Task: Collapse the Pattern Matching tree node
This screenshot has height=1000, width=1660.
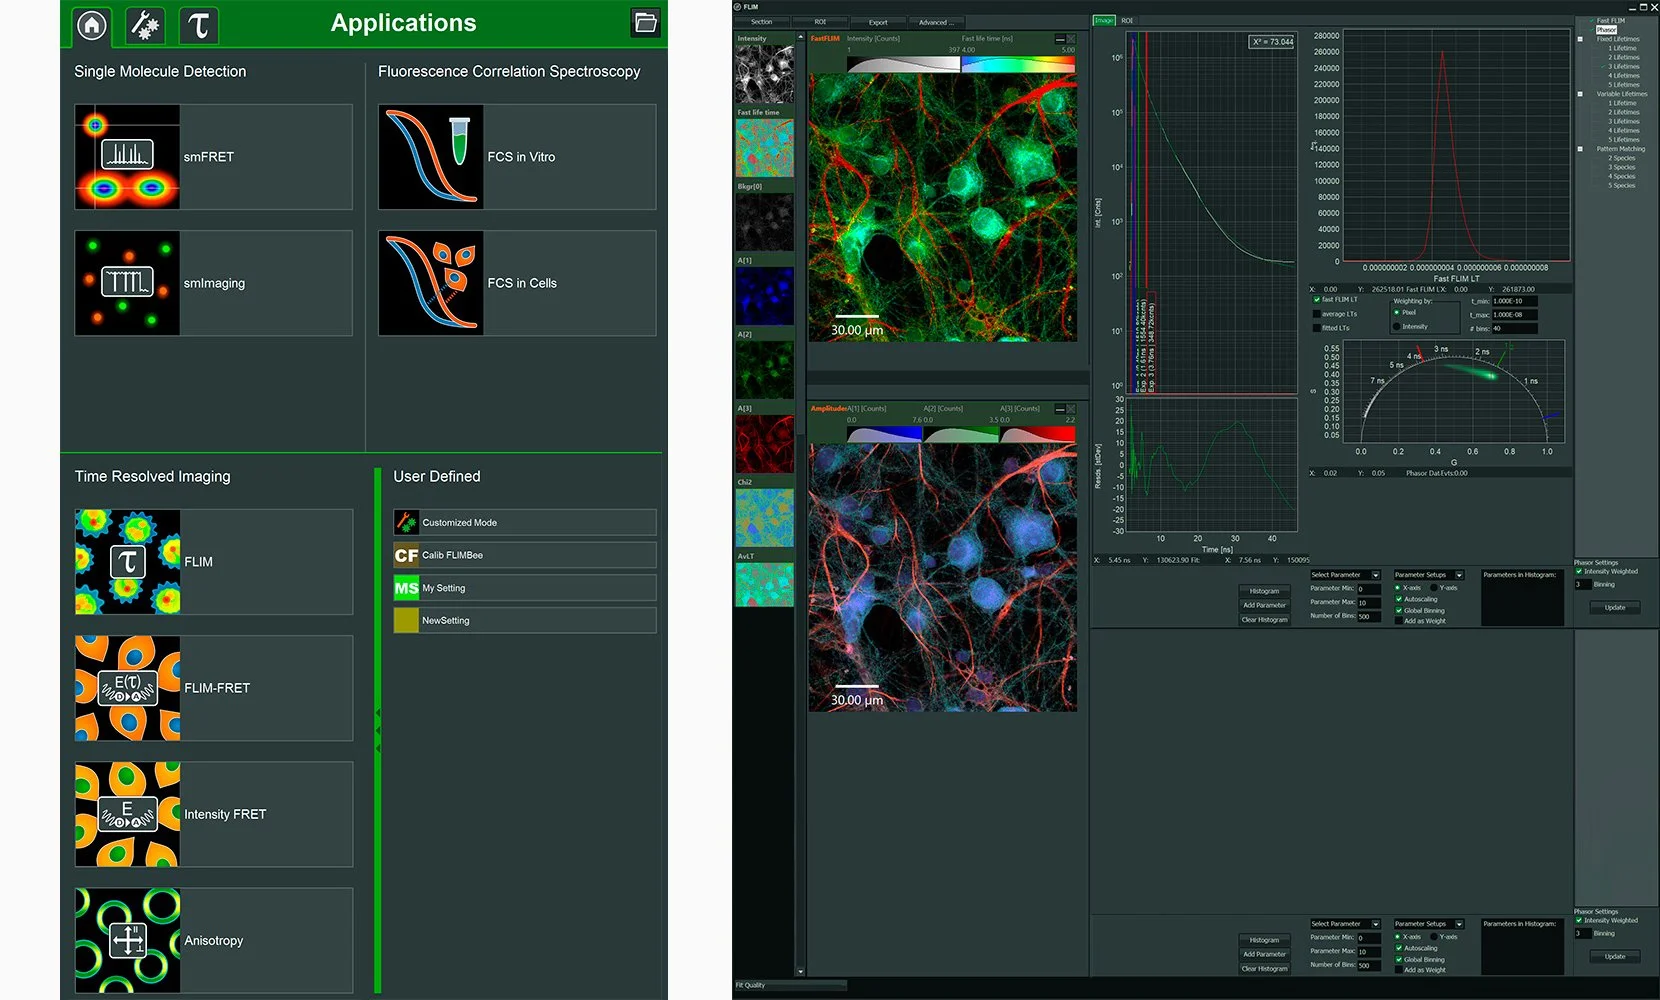Action: (1580, 149)
